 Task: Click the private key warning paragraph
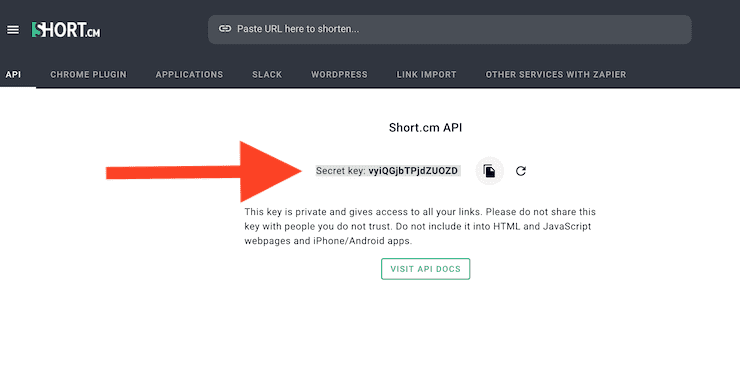pyautogui.click(x=420, y=226)
